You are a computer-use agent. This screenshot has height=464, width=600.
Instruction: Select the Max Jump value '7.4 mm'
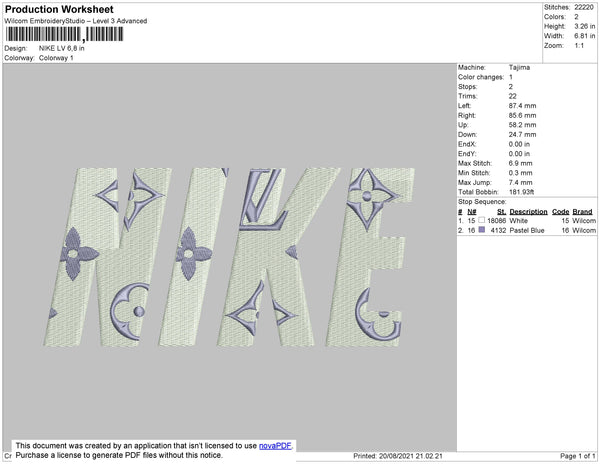click(520, 182)
